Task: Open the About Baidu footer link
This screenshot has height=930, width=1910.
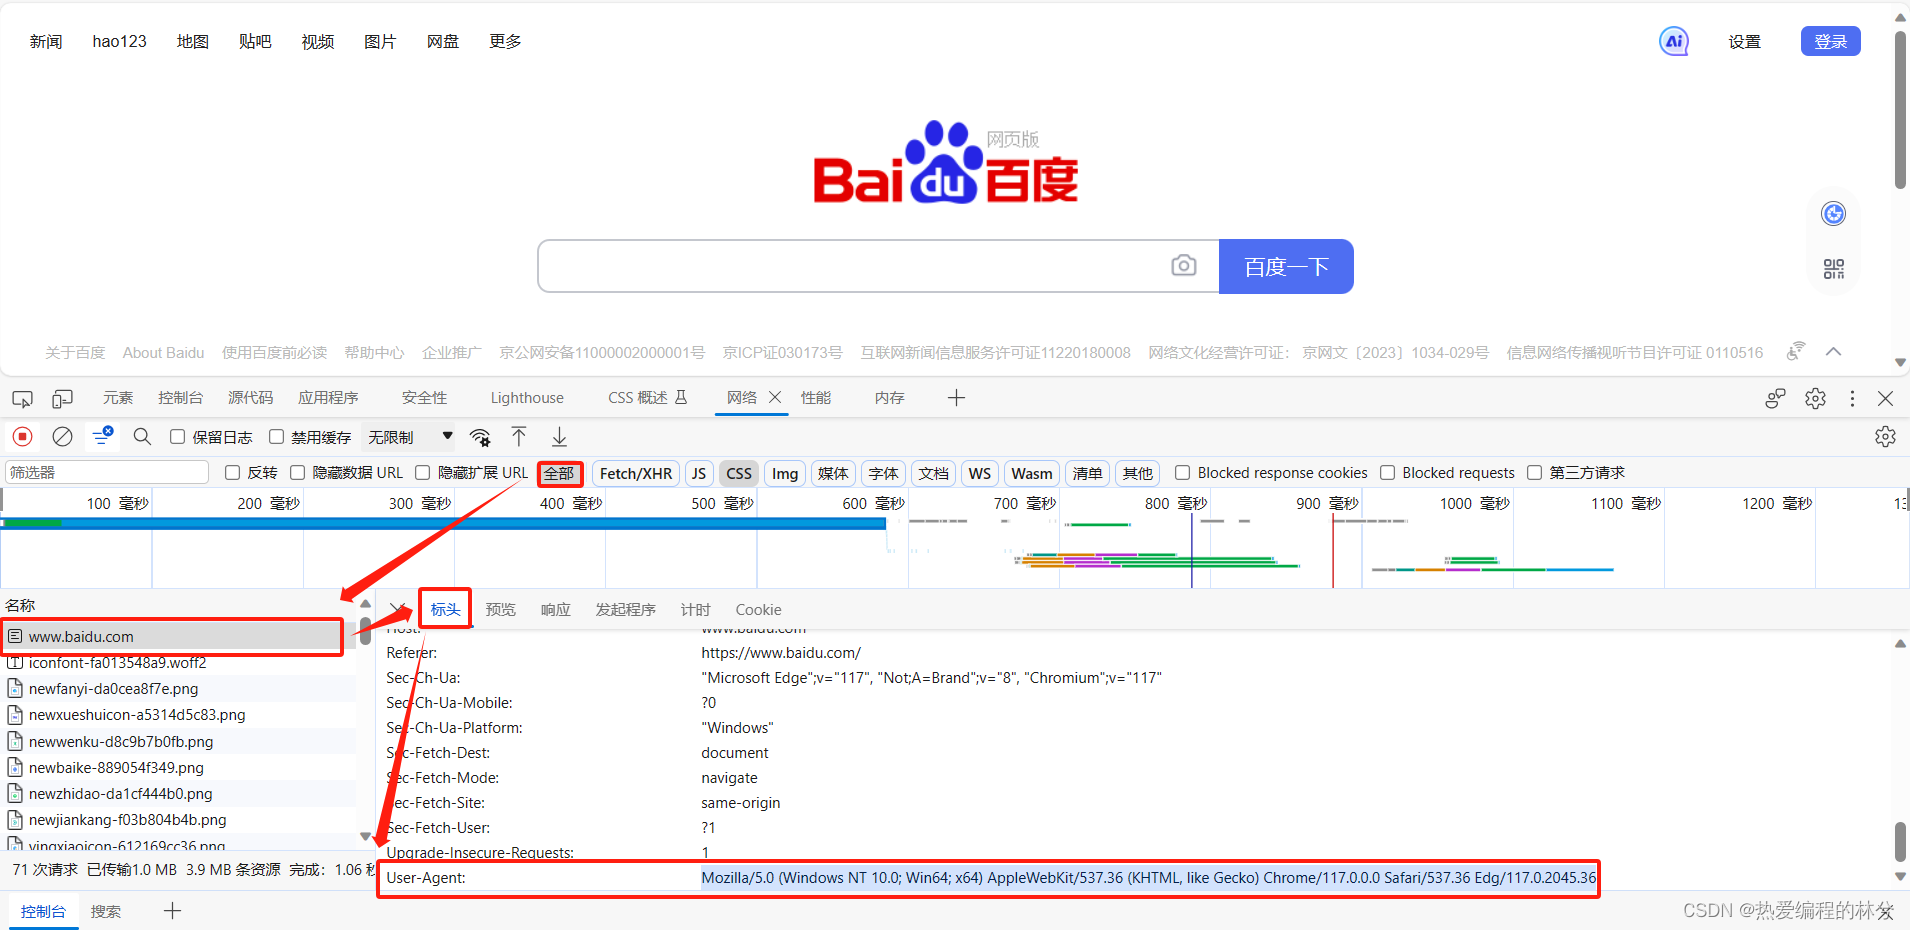Action: (x=163, y=352)
